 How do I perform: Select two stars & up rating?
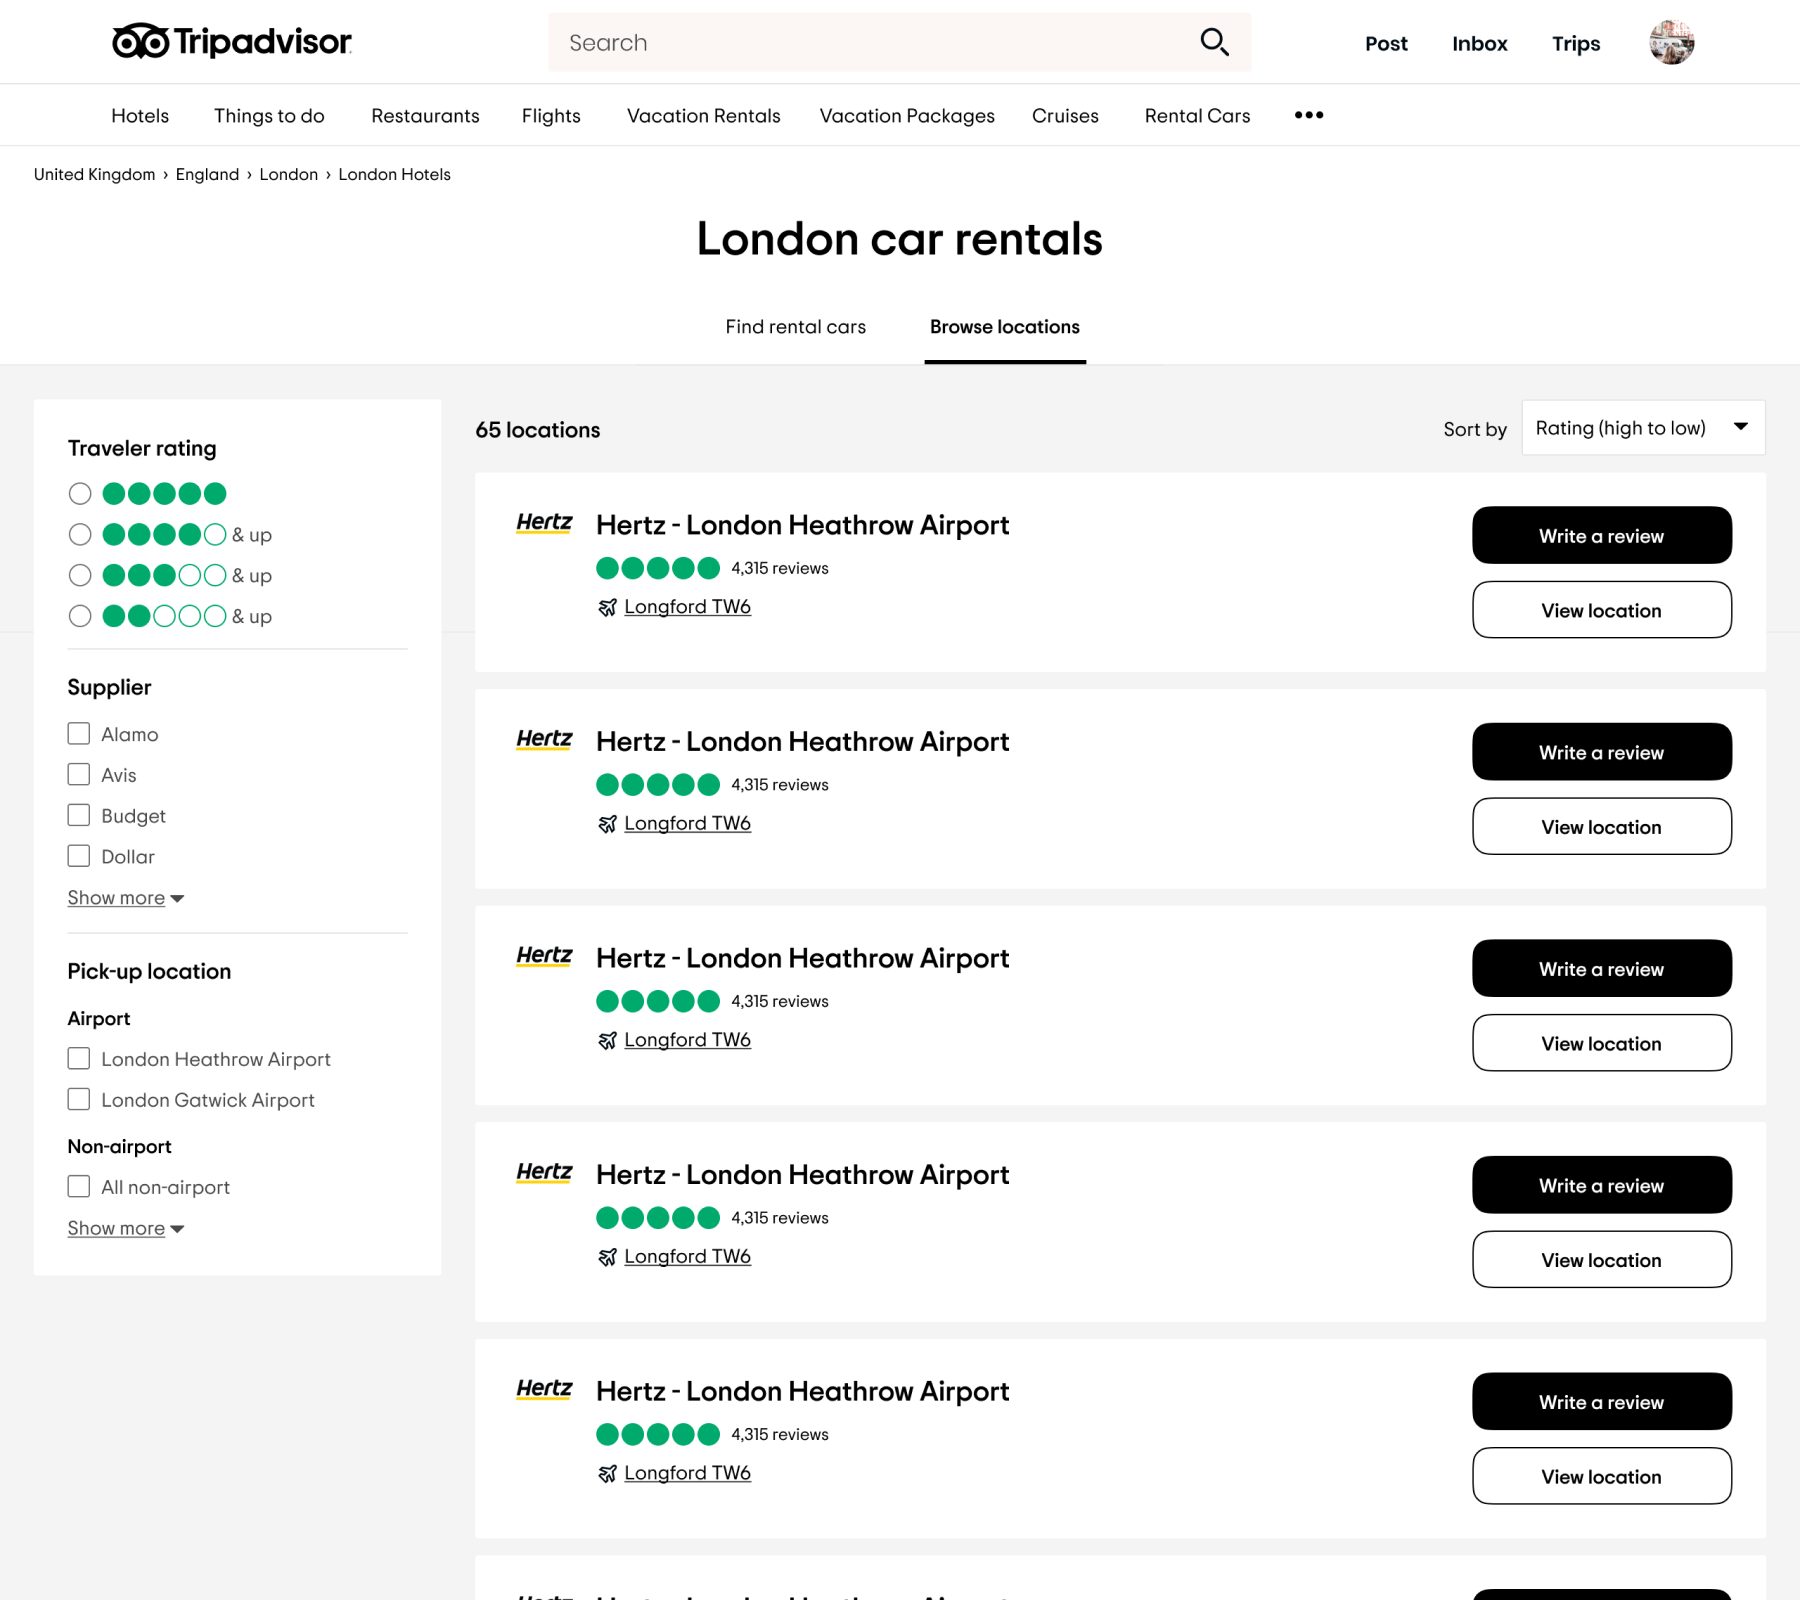80,616
